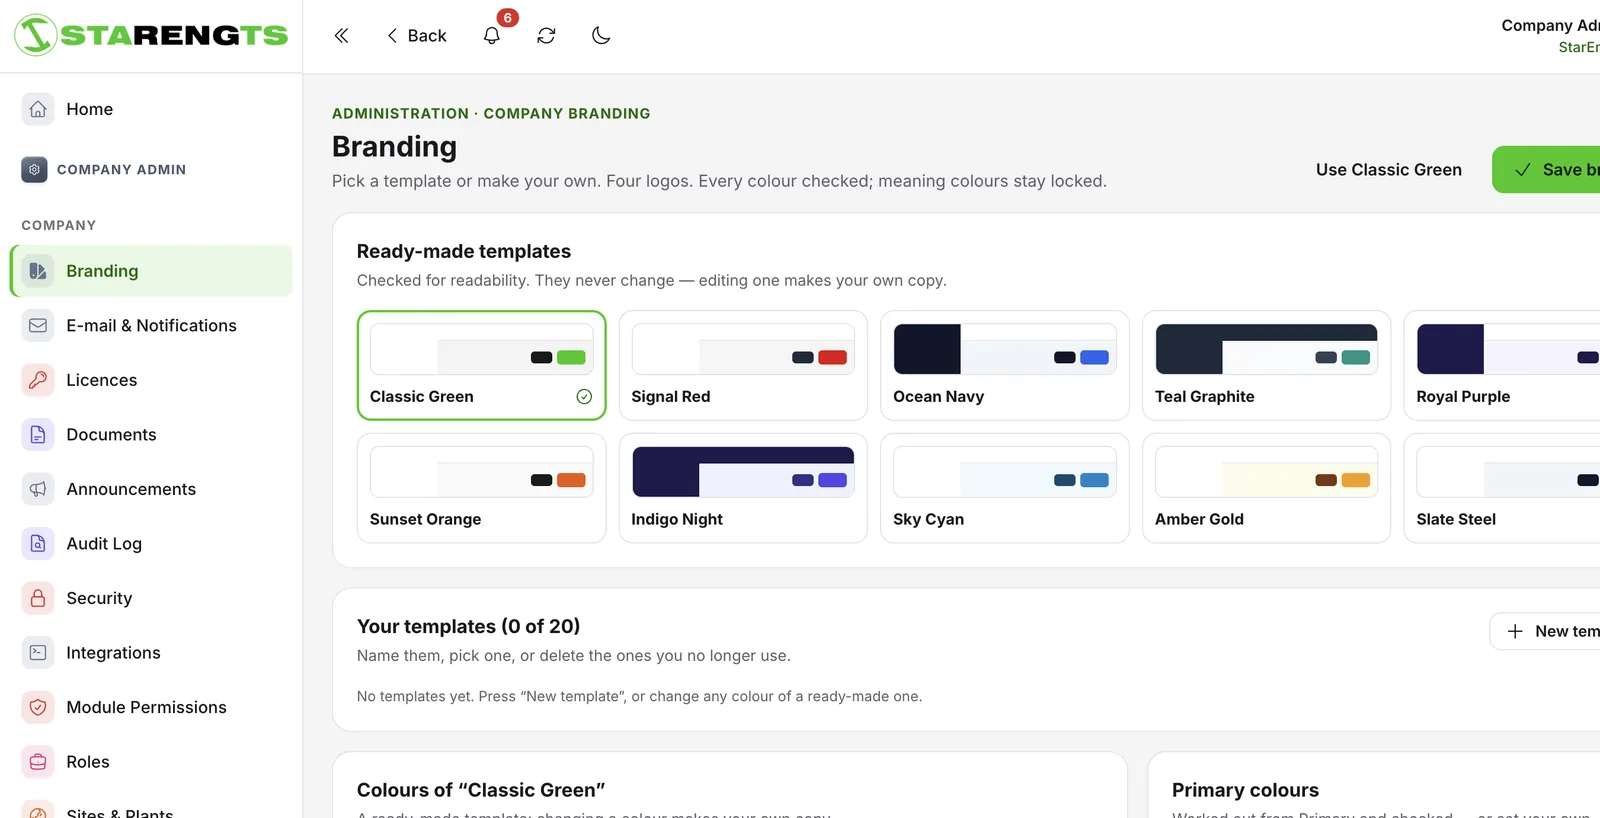Open Audit Log menu item
1600x818 pixels.
(x=151, y=544)
